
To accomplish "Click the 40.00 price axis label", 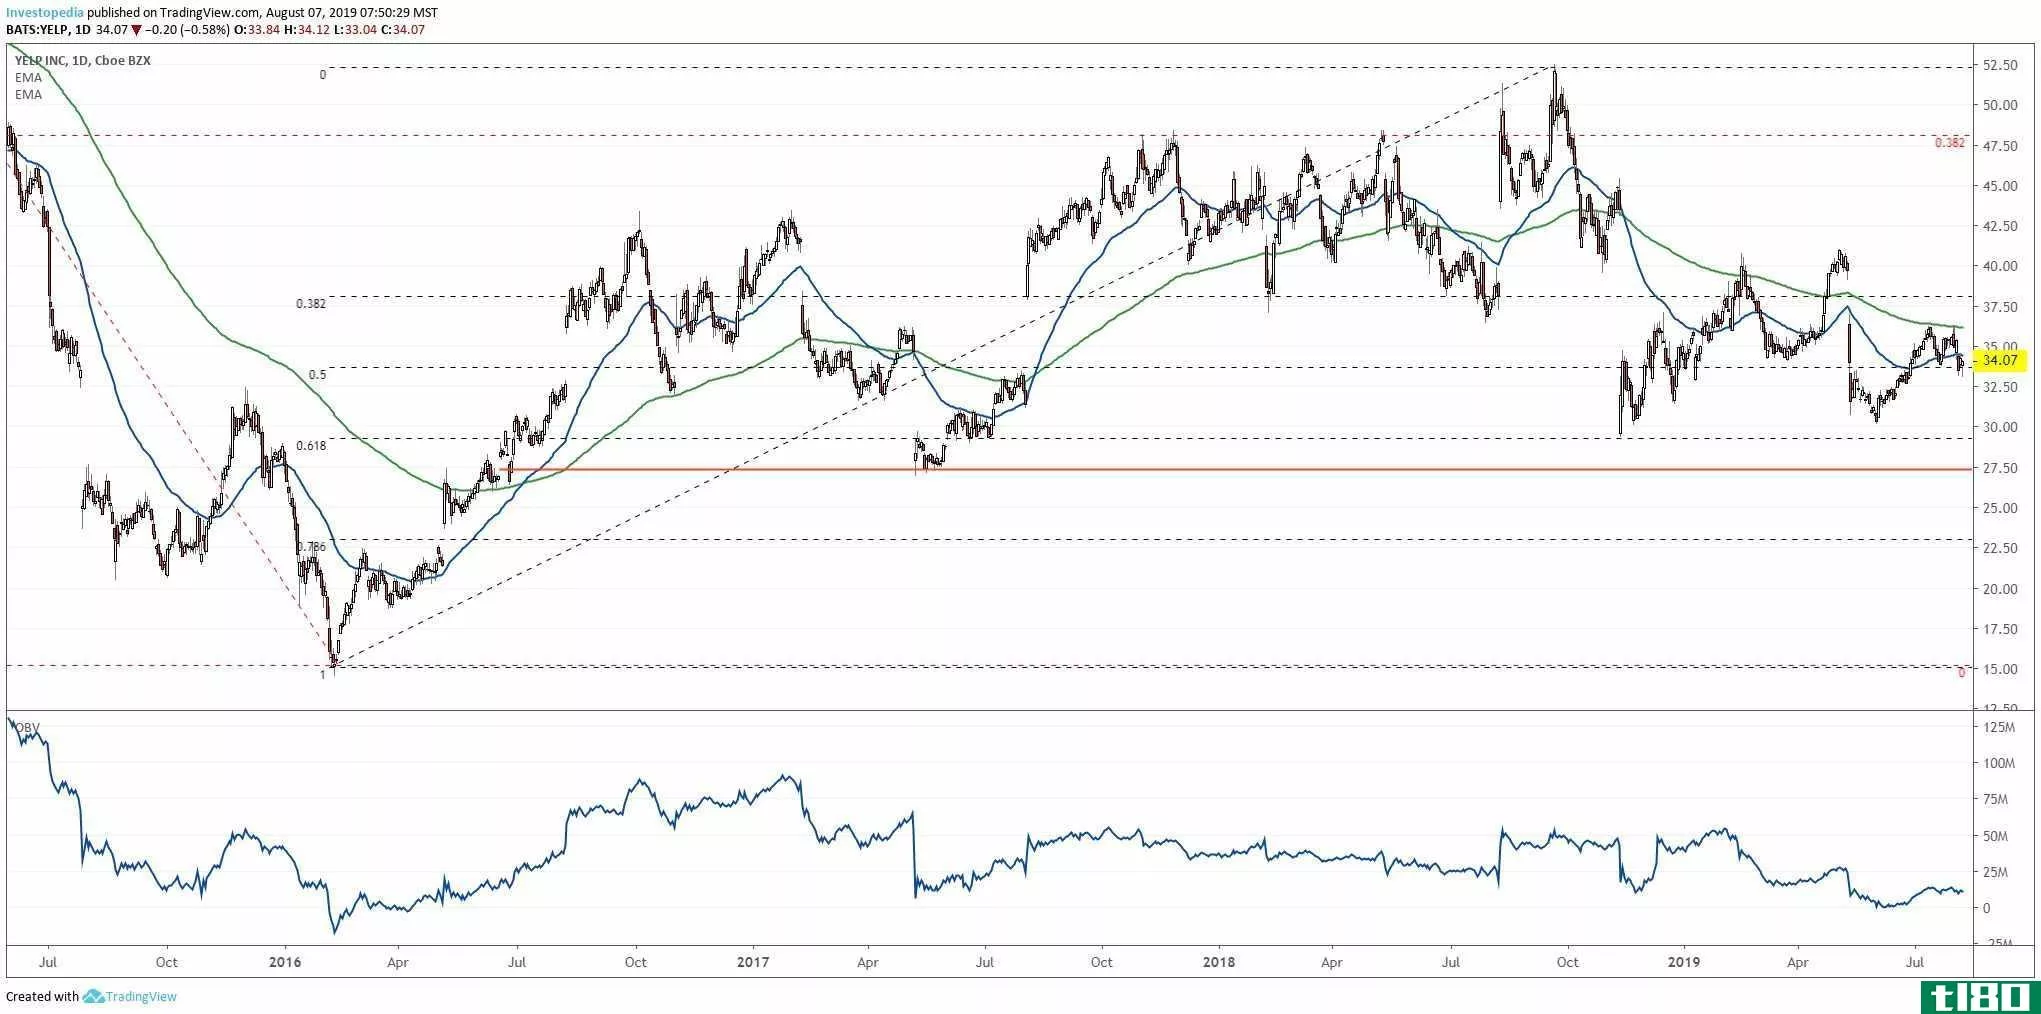I will [1999, 267].
